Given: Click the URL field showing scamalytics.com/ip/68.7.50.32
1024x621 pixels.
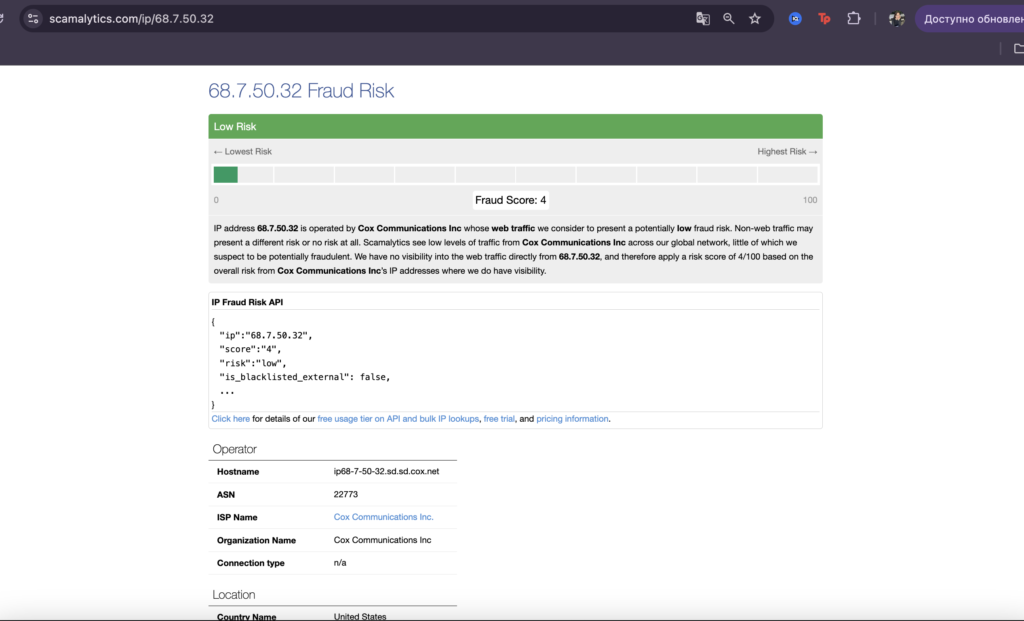Looking at the screenshot, I should [131, 19].
